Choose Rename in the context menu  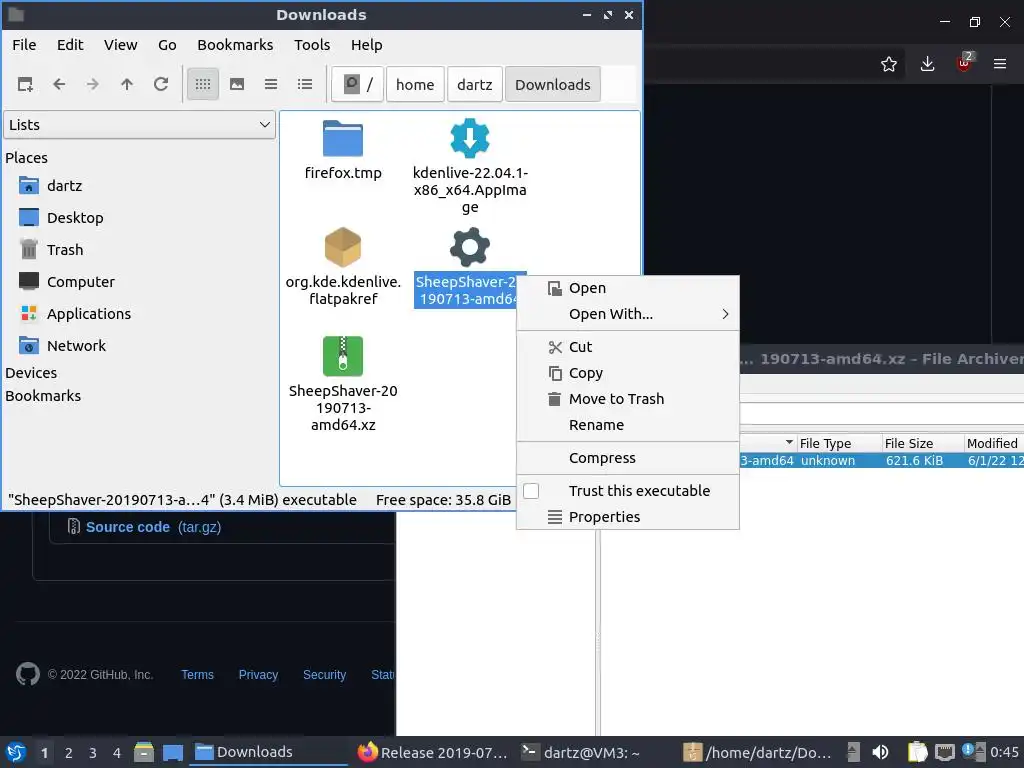coord(628,425)
